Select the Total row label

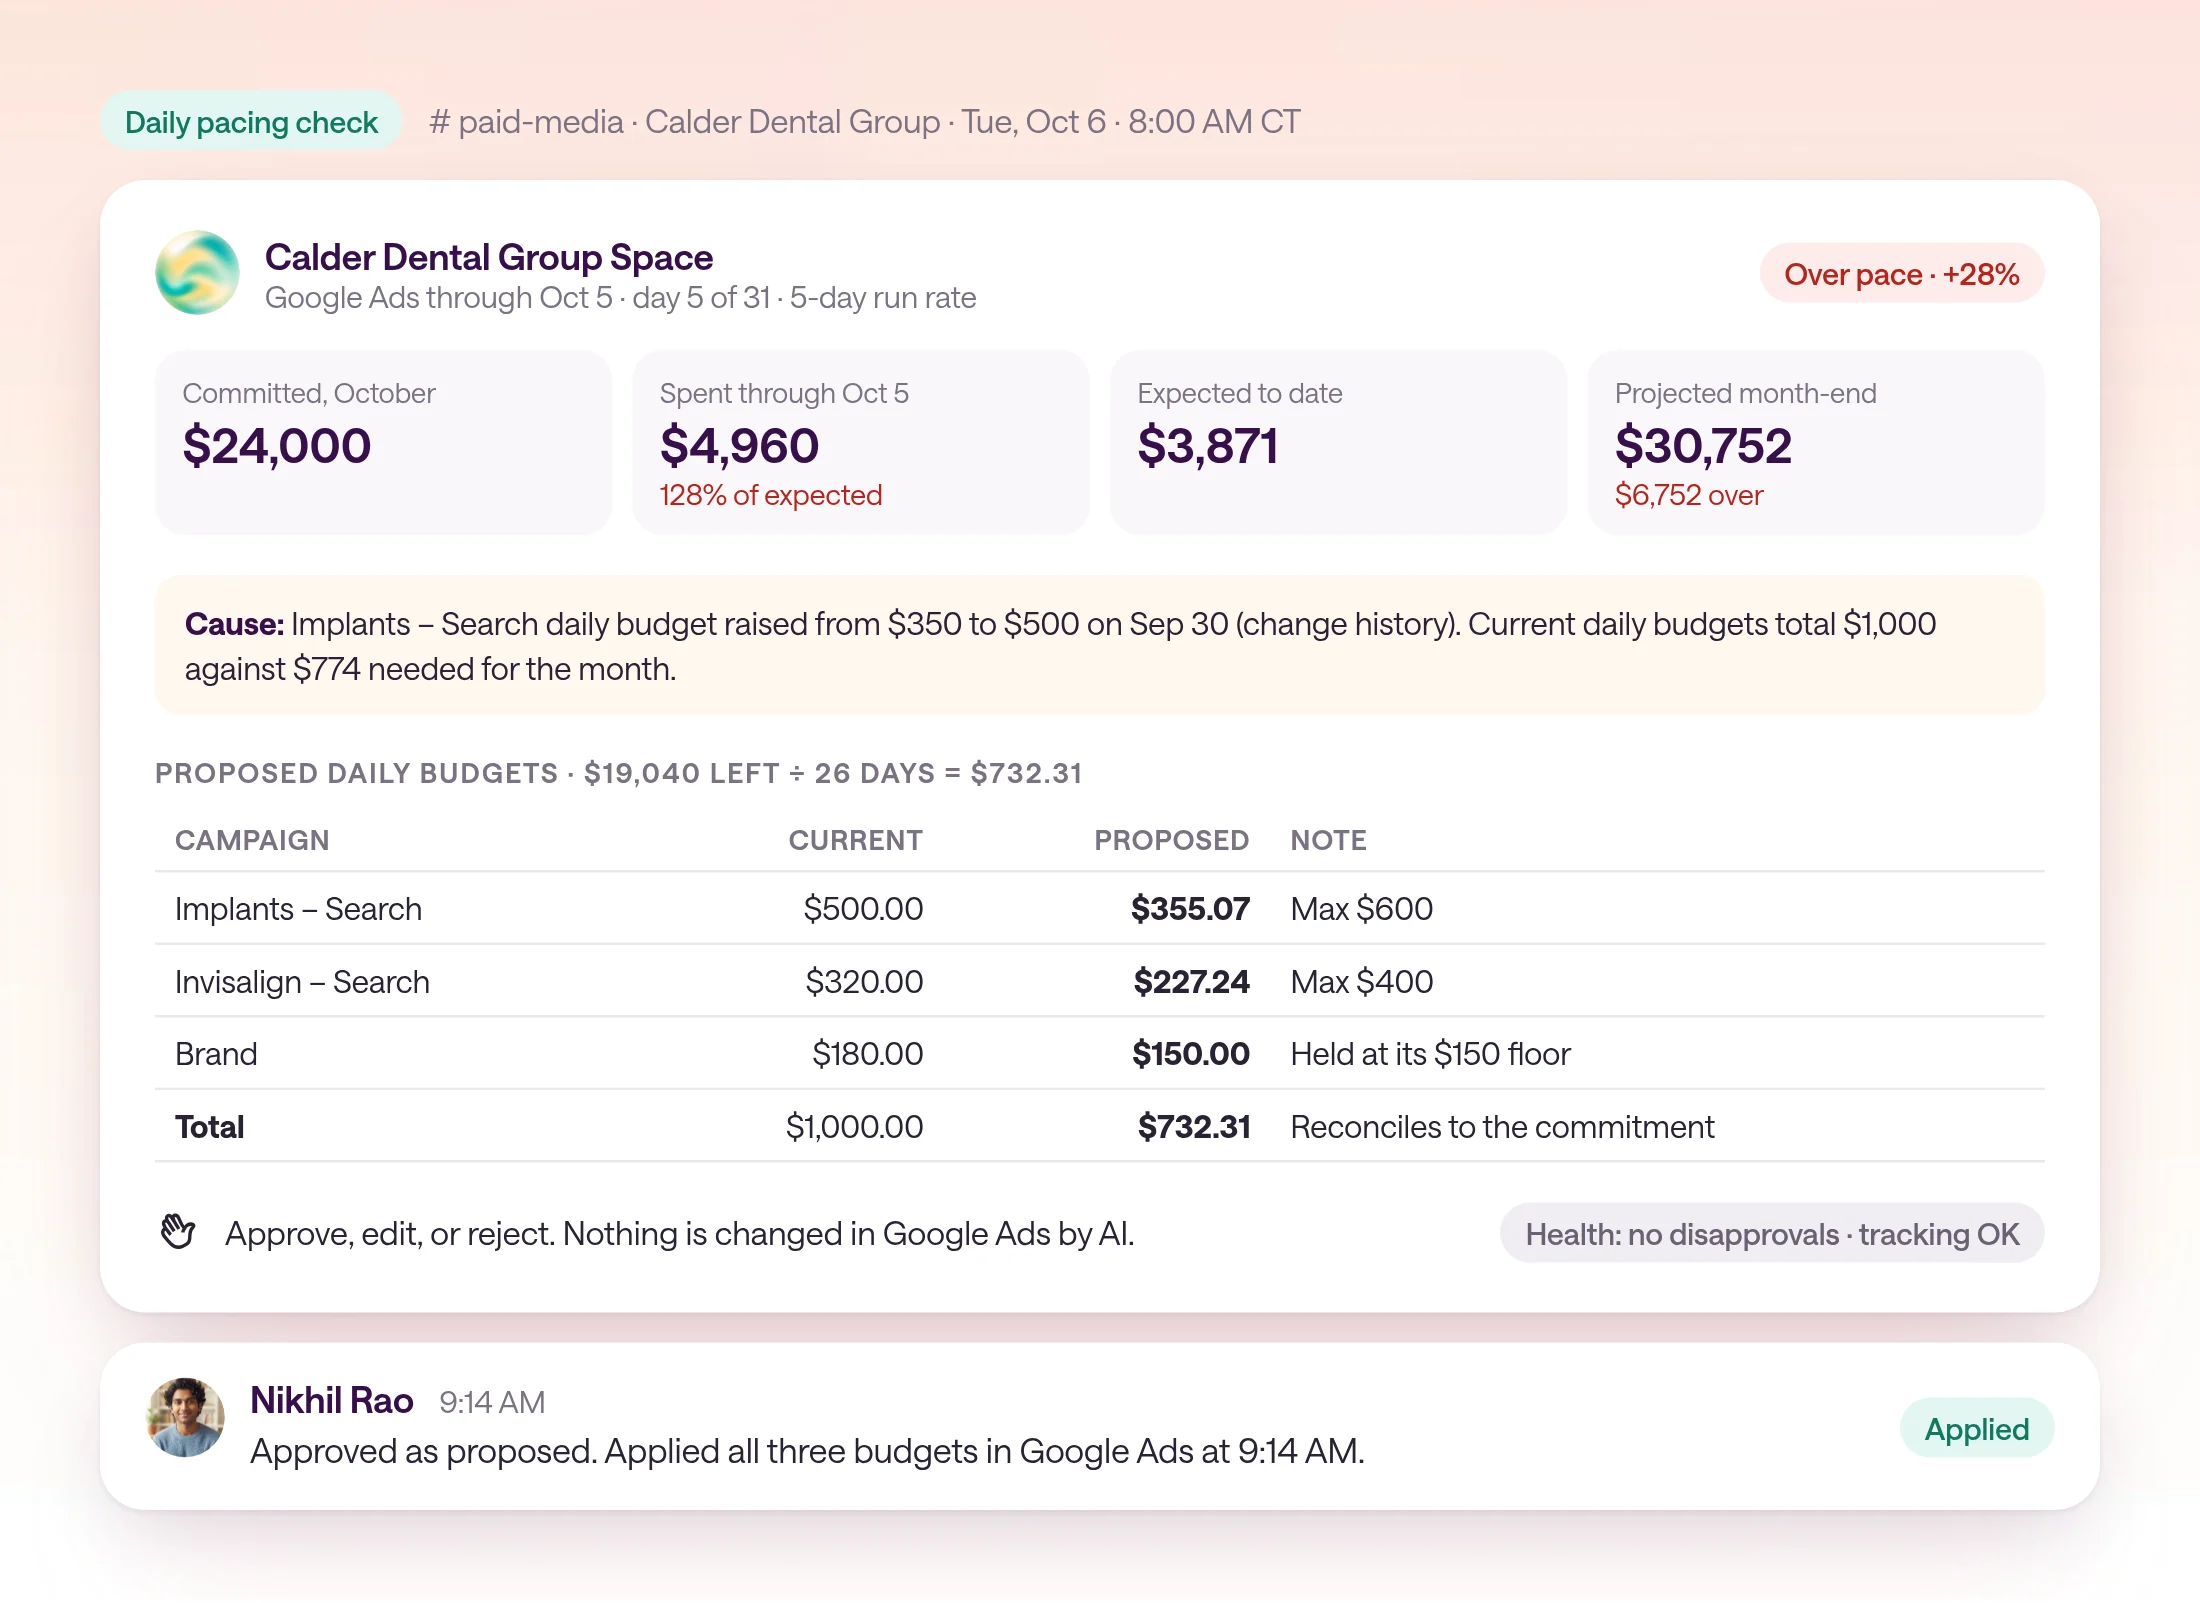pos(210,1127)
